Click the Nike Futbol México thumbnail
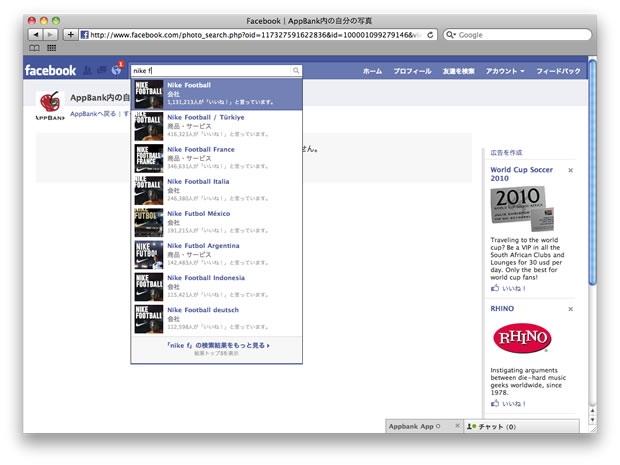620x465 pixels. click(x=149, y=223)
